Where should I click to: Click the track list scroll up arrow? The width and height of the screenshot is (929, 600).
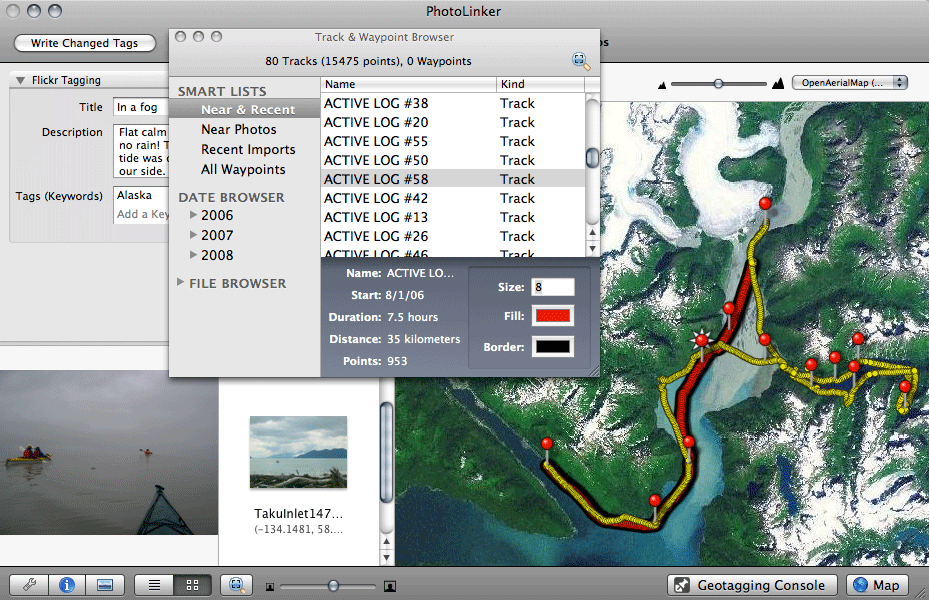click(592, 233)
